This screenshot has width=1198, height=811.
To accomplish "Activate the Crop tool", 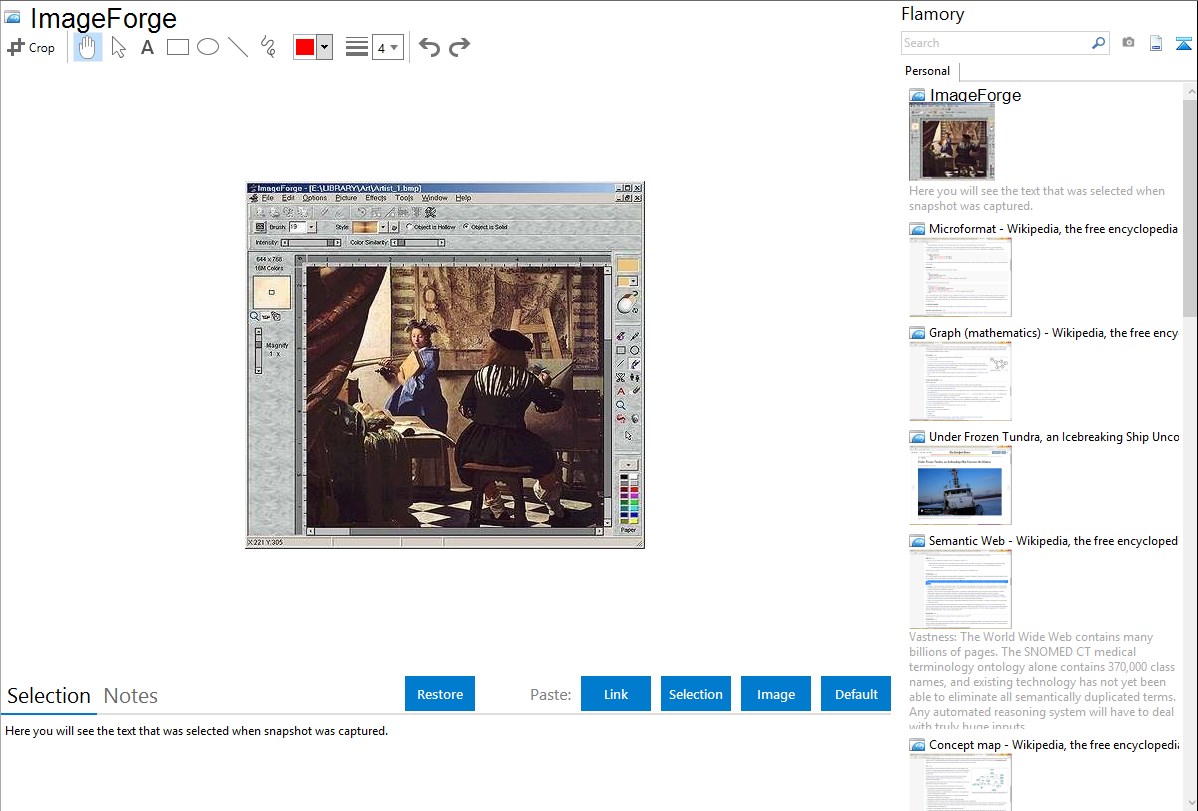I will [x=31, y=47].
